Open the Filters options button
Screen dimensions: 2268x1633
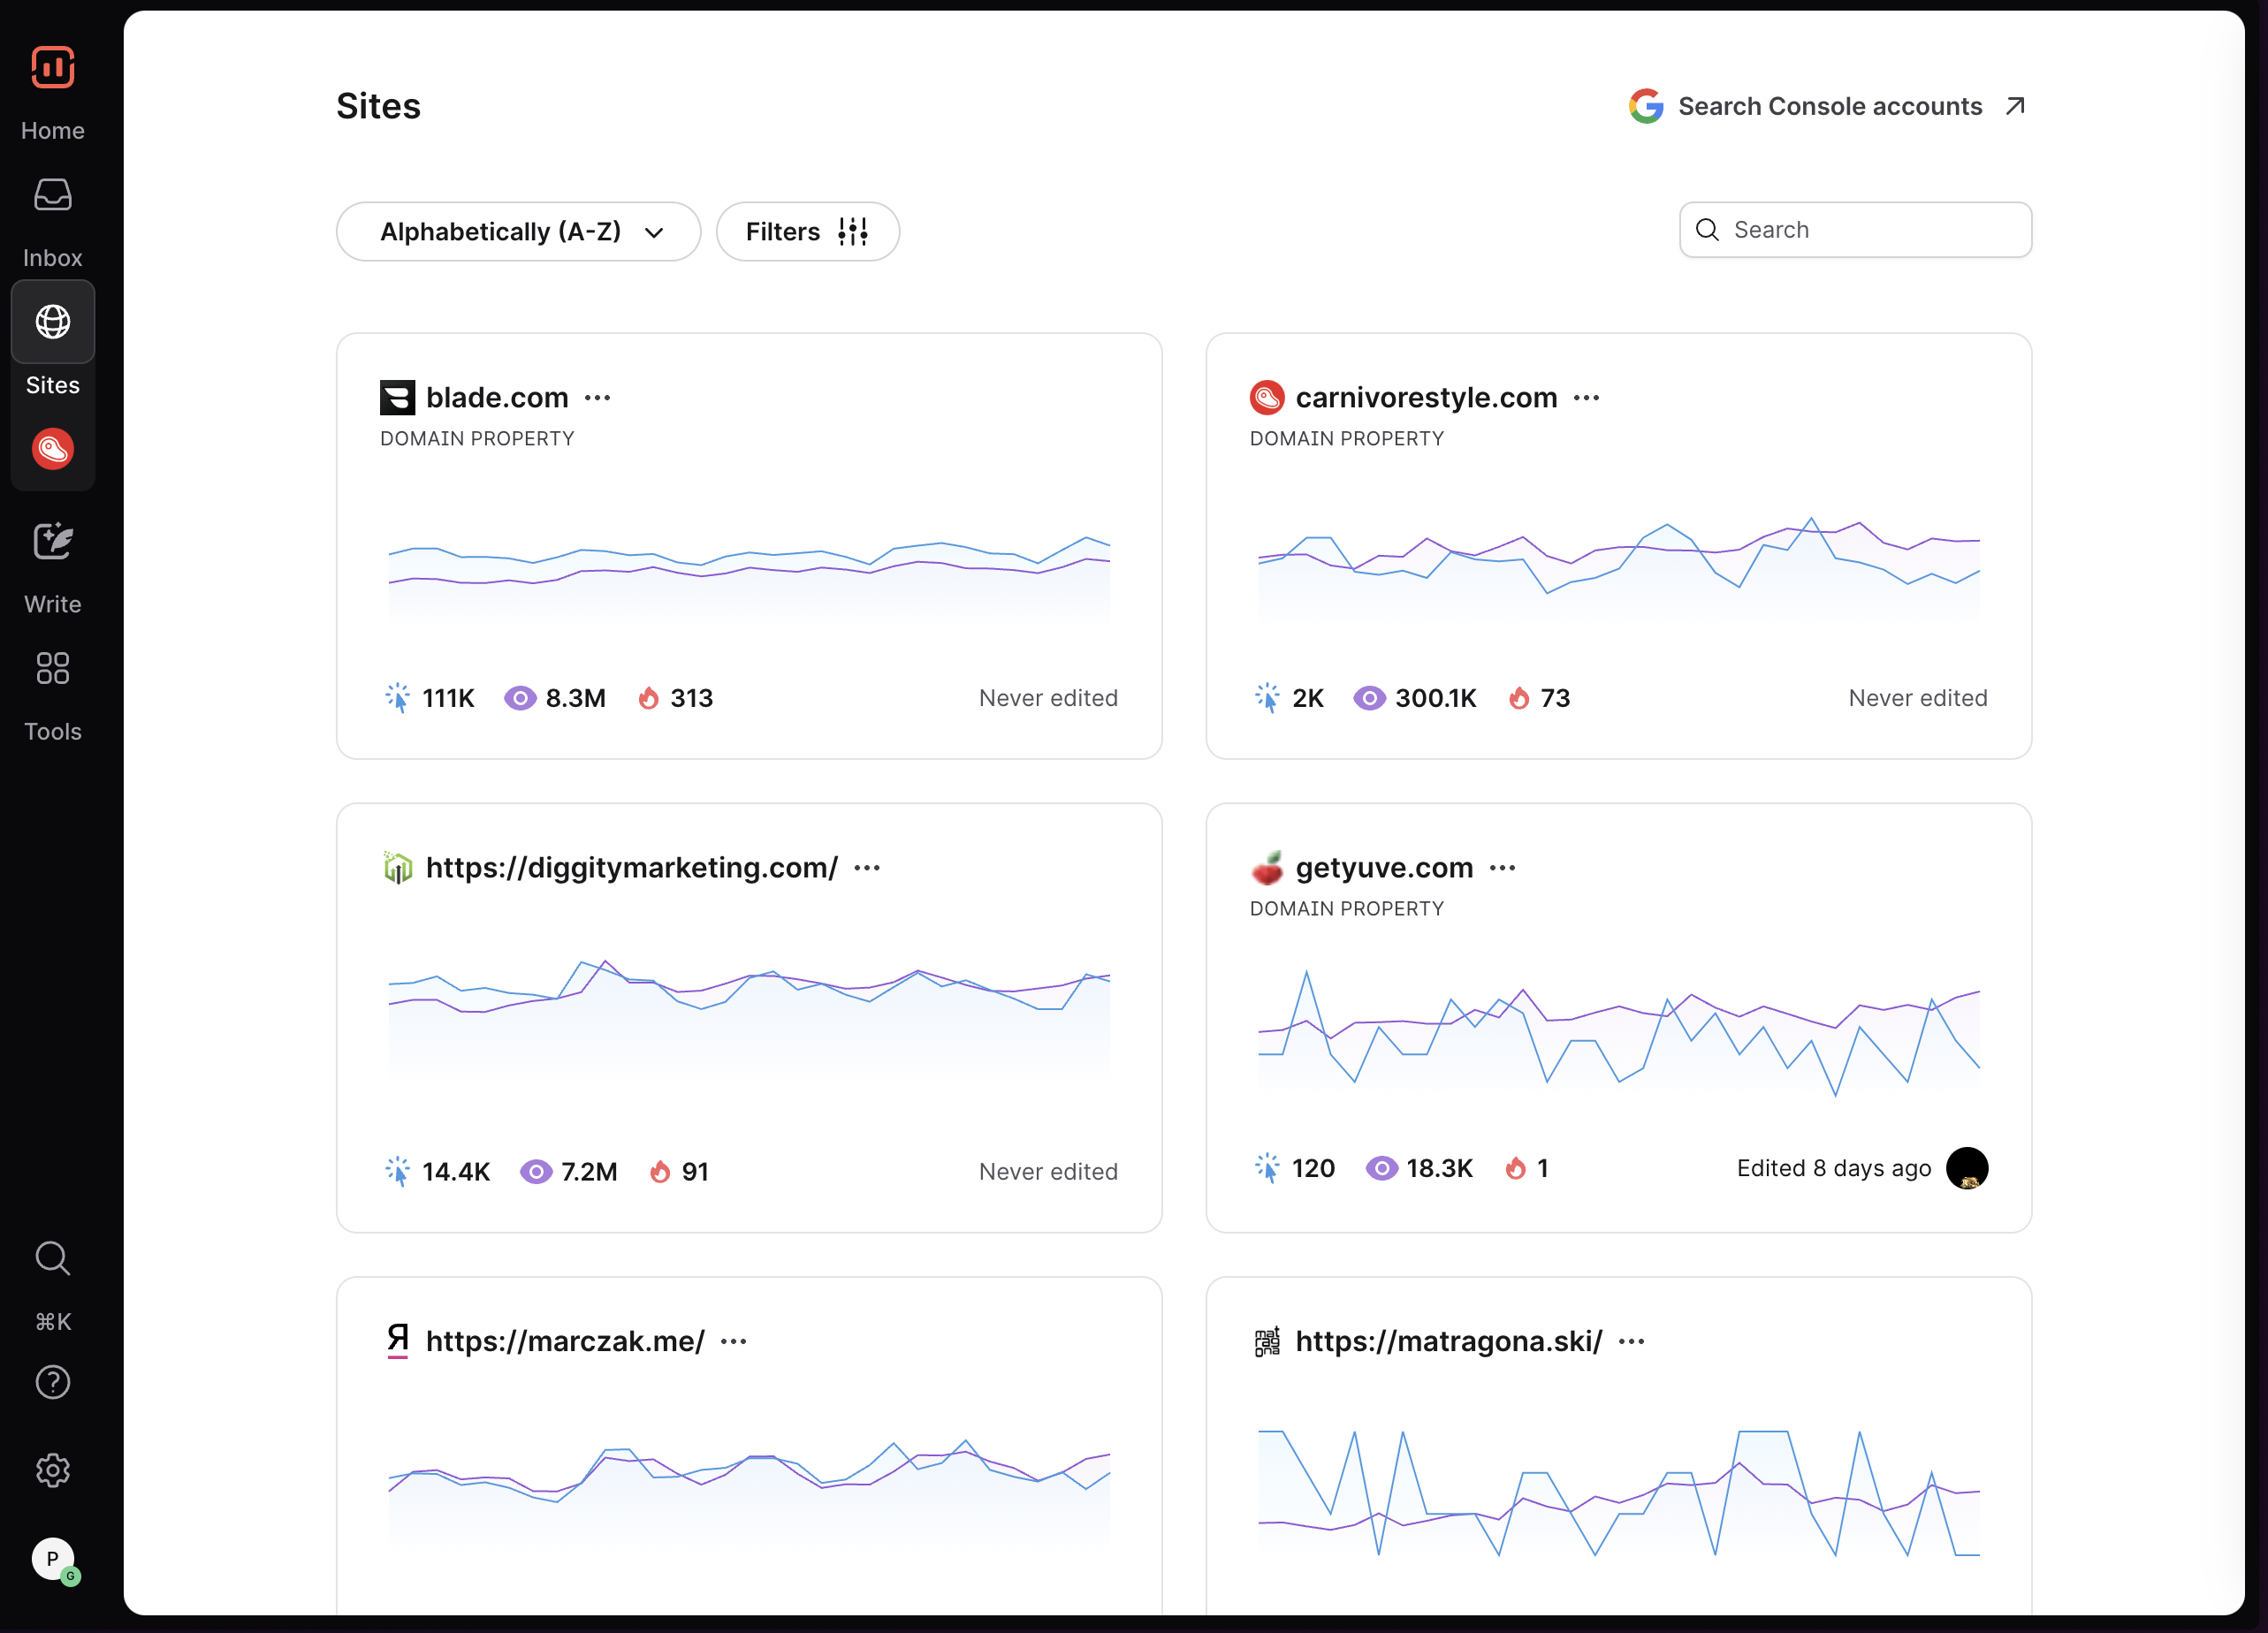coord(807,232)
